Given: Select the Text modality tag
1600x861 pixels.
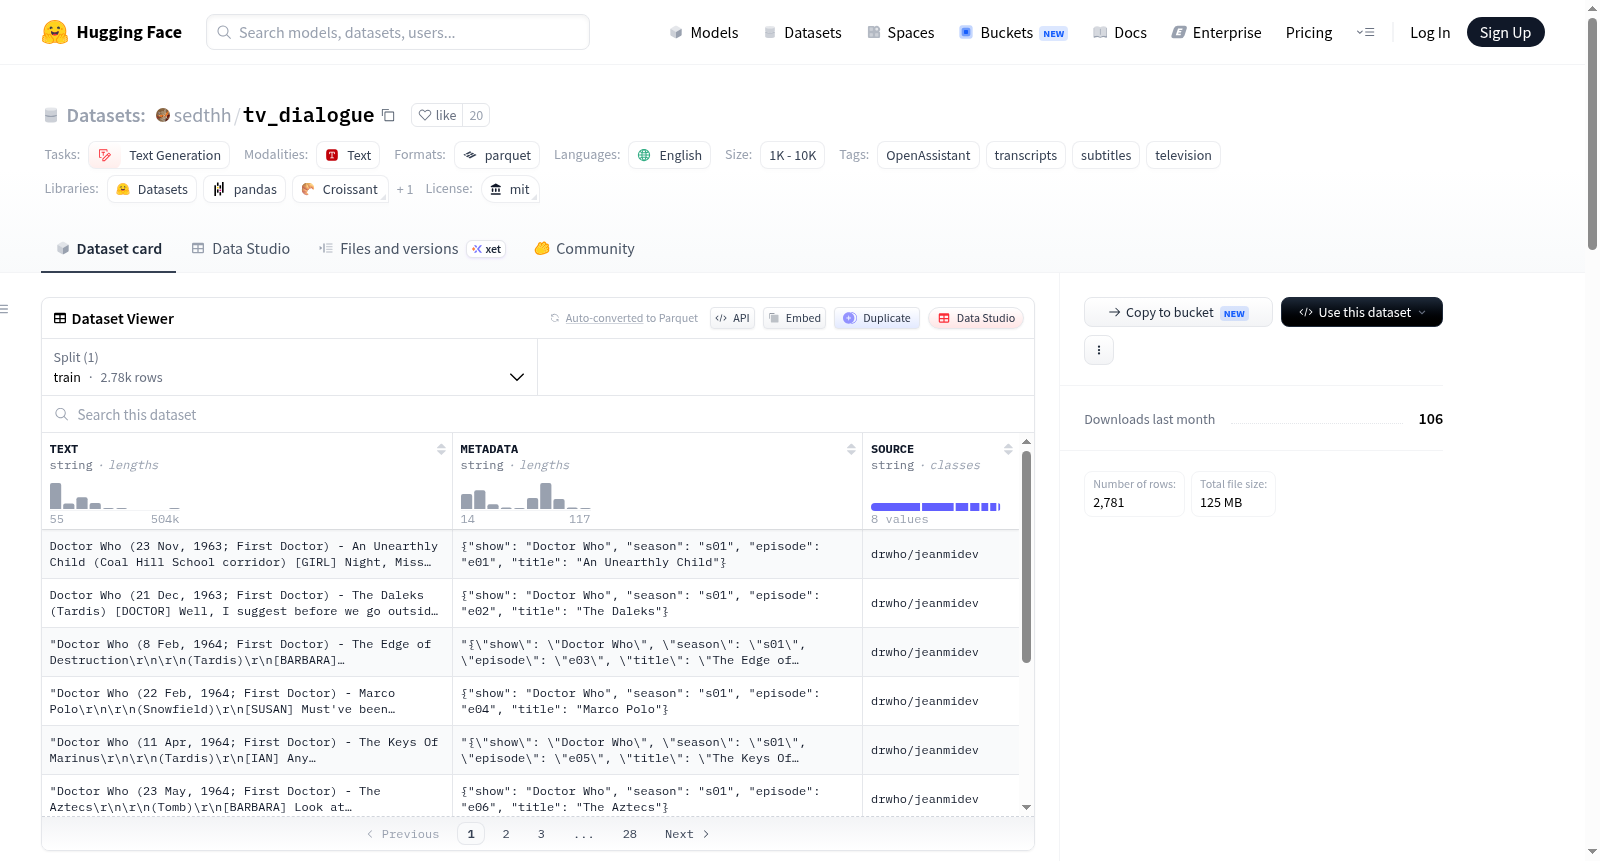Looking at the screenshot, I should (x=348, y=155).
